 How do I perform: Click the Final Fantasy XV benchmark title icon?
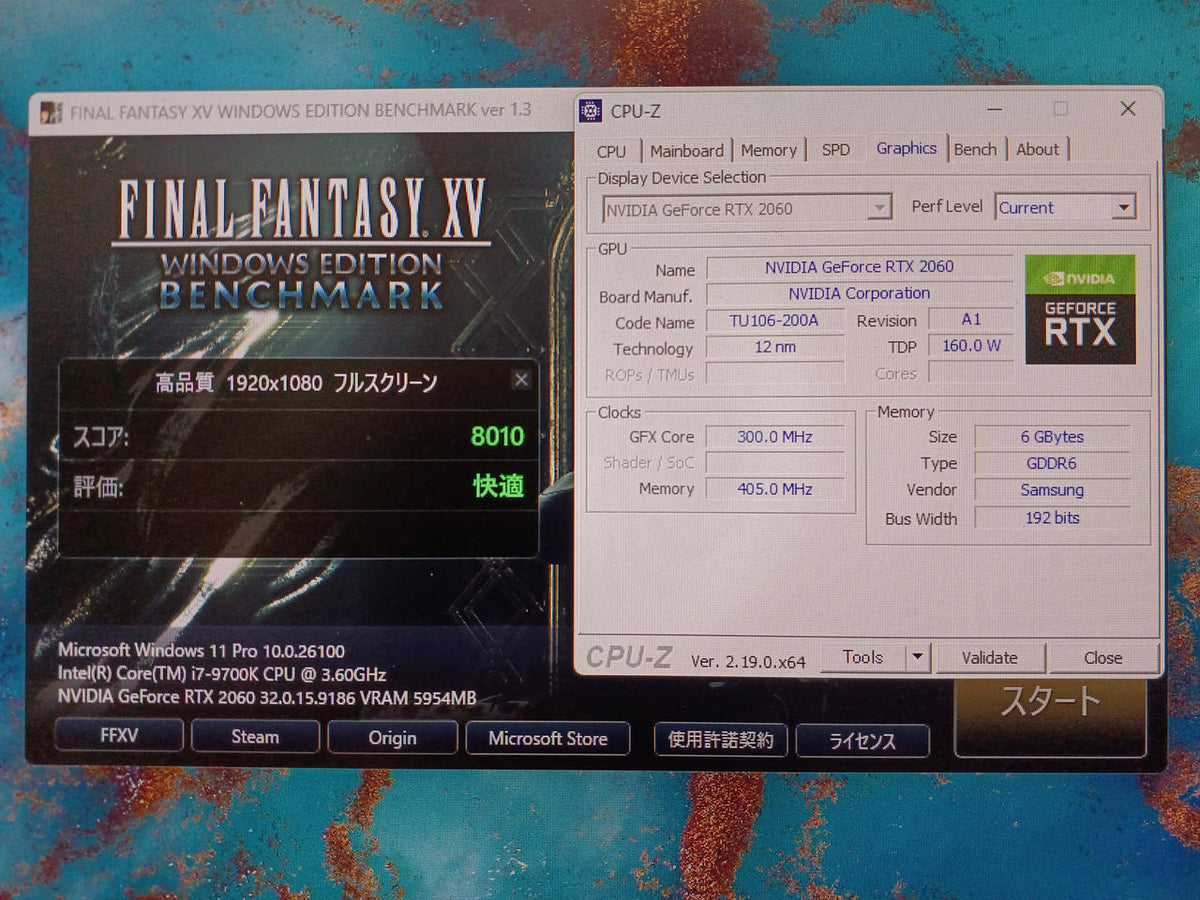pos(51,112)
